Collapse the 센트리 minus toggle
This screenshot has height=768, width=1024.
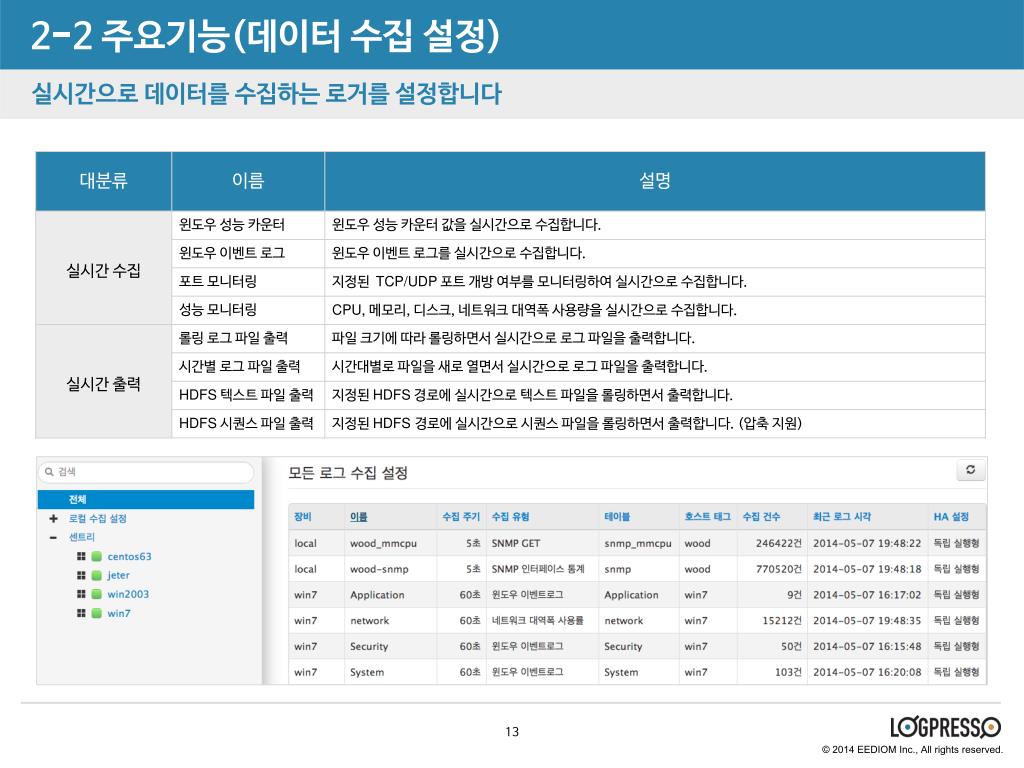(54, 537)
